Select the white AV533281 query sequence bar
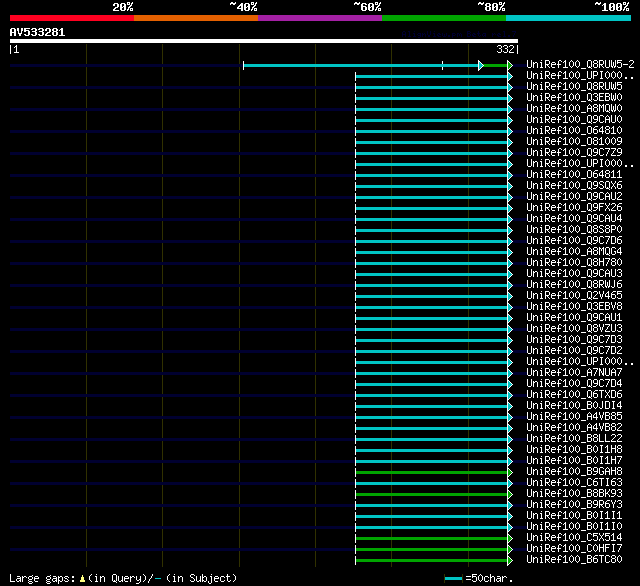The image size is (640, 586). [x=264, y=41]
